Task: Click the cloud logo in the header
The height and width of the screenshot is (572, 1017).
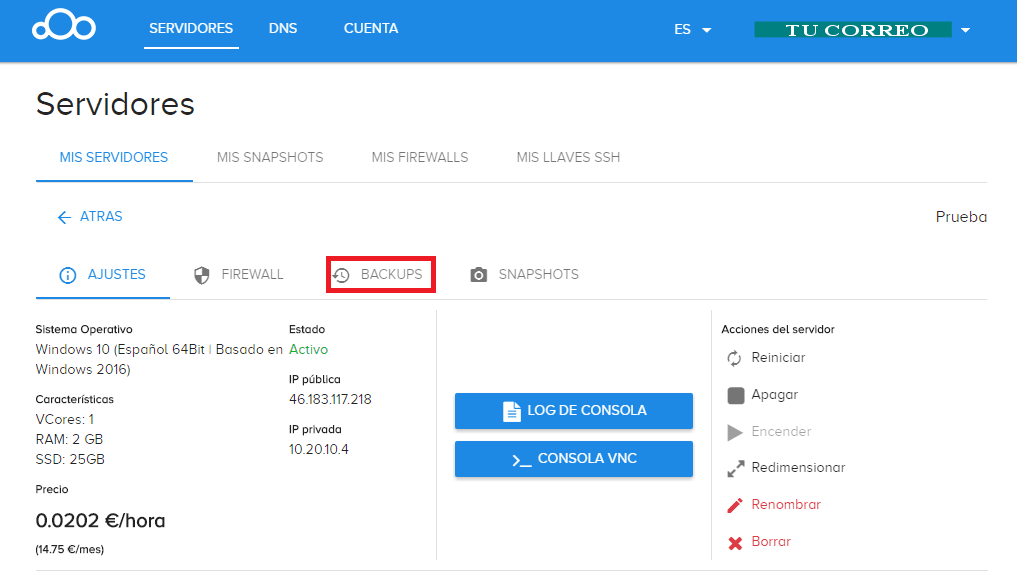Action: pyautogui.click(x=64, y=25)
